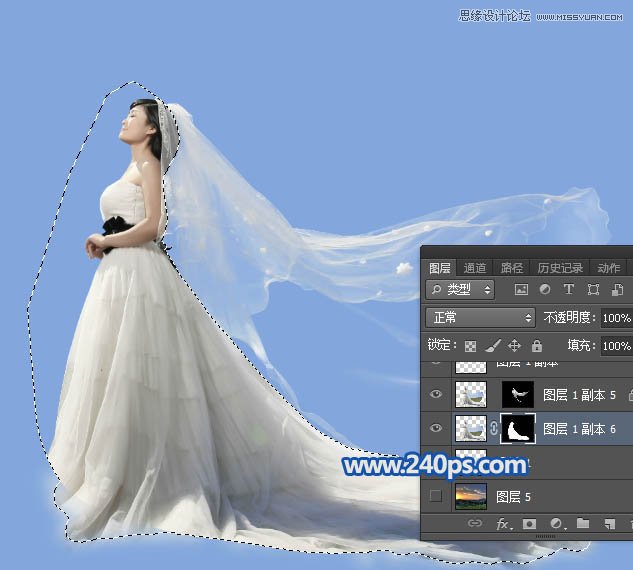Screen dimensions: 633x570
Task: Hide layer 图层 1 副本 6
Action: tap(436, 428)
